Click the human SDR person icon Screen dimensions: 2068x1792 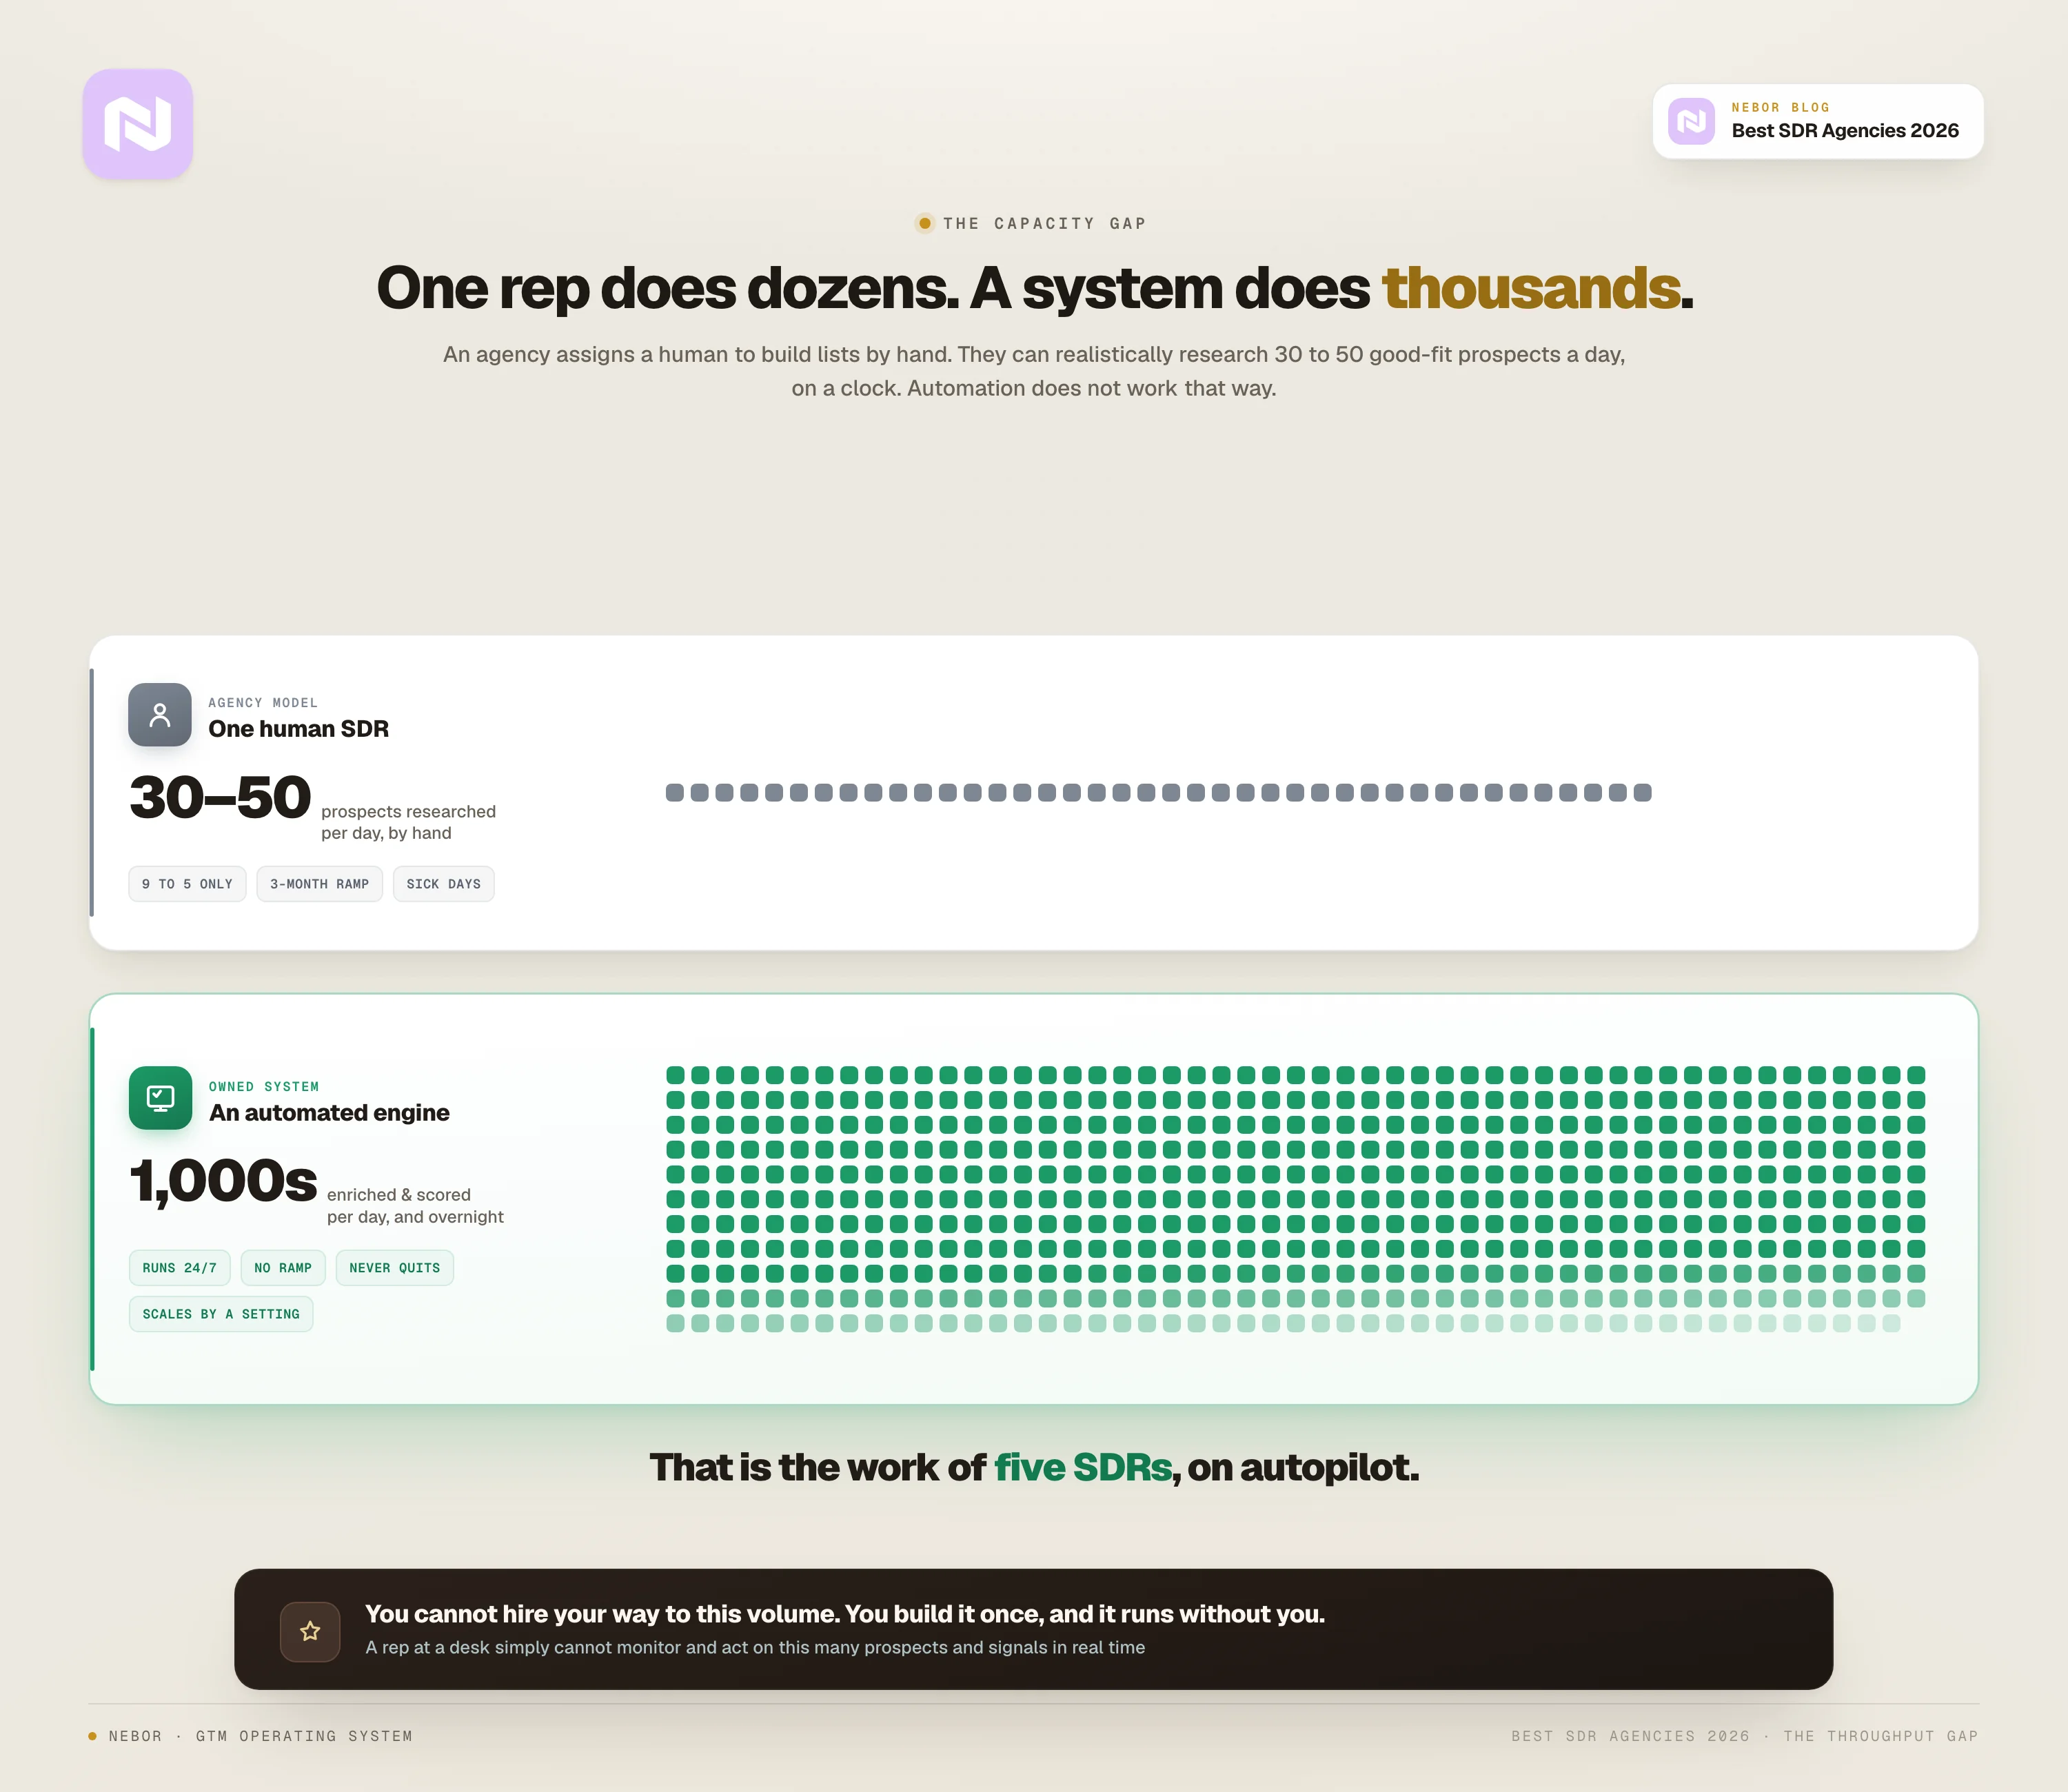point(160,715)
